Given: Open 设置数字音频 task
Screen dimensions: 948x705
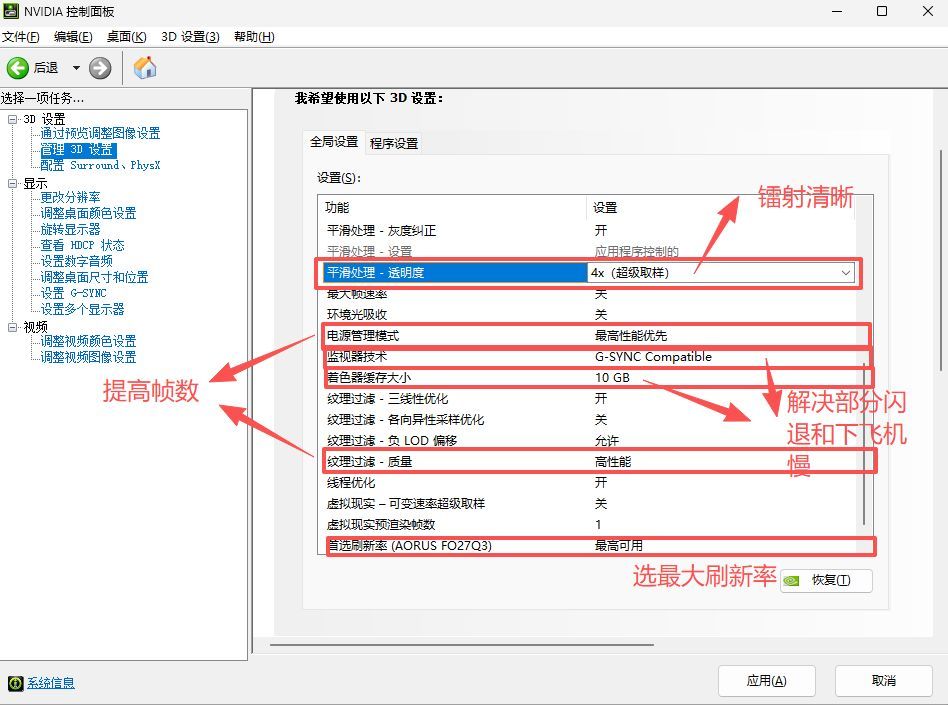Looking at the screenshot, I should (76, 261).
